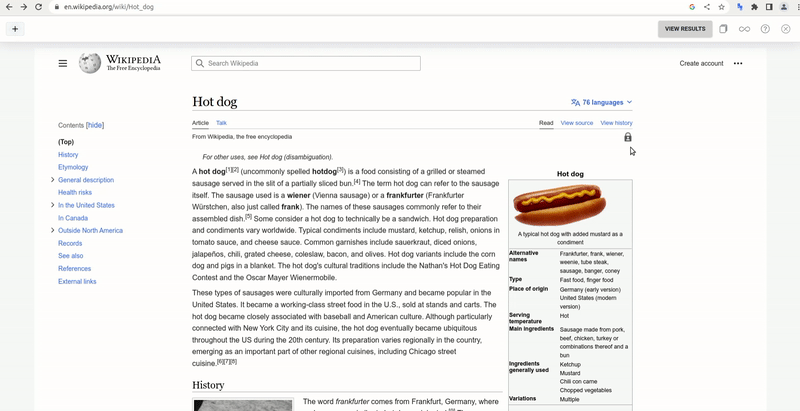This screenshot has width=800, height=411.
Task: Open help via question mark icon
Action: 765,29
